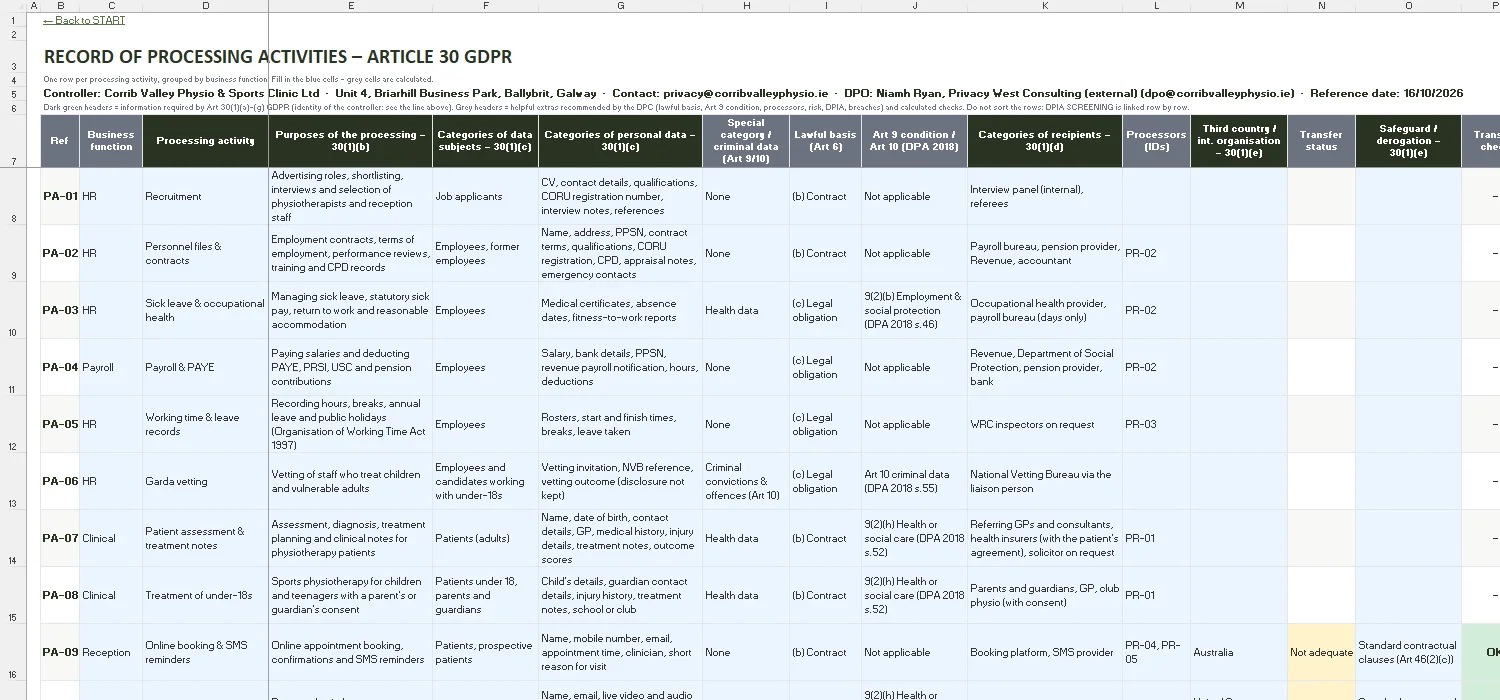Click the 'Garda vetting' activity cell

point(205,481)
